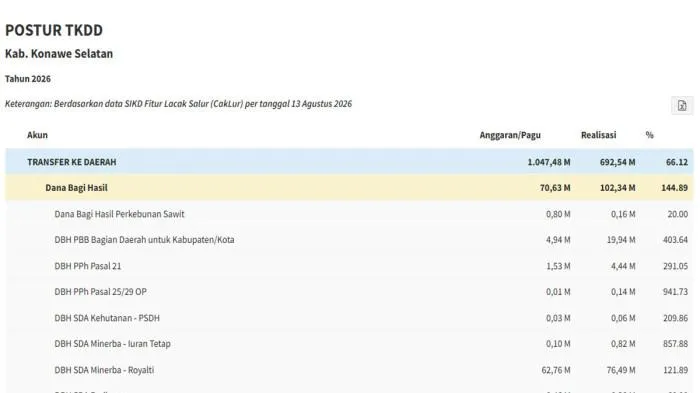This screenshot has width=700, height=393.
Task: Click the % column header
Action: [x=650, y=135]
